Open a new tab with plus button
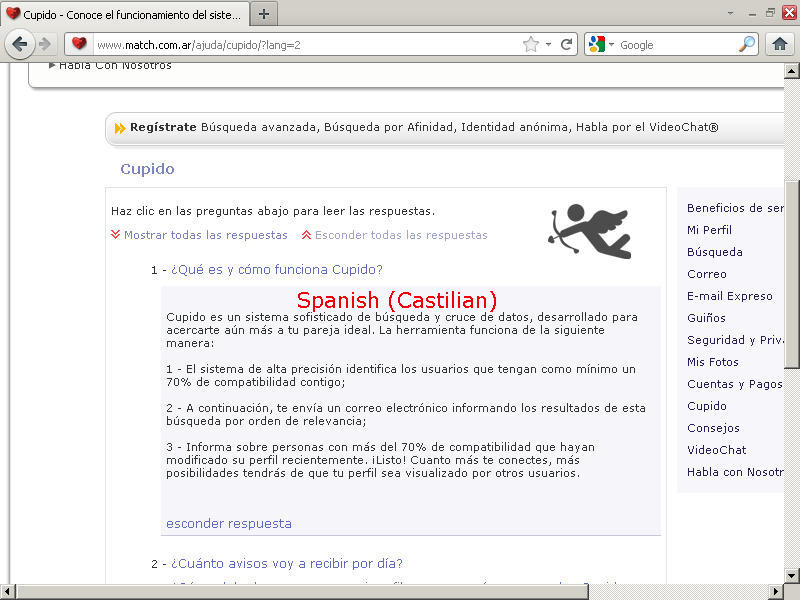This screenshot has width=800, height=600. pos(264,14)
